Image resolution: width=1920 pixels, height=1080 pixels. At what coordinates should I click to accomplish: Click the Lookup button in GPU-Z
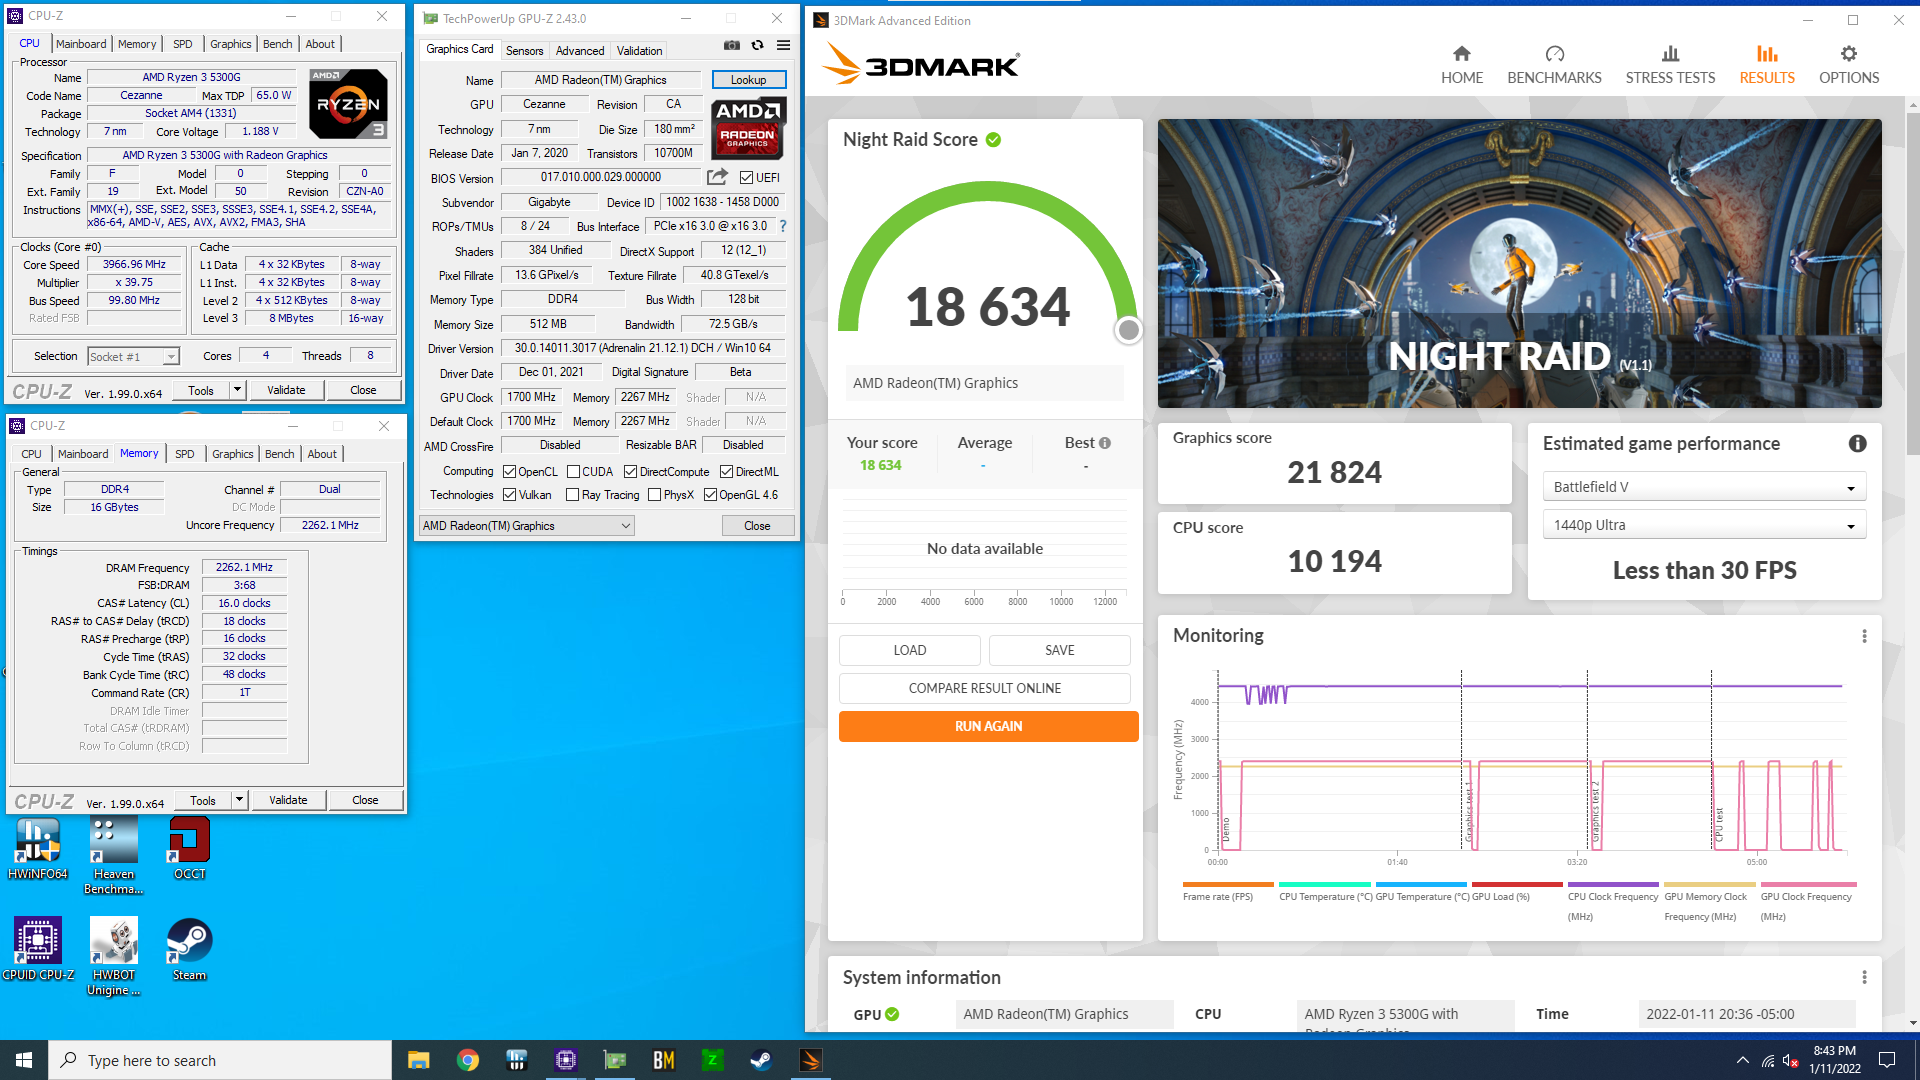[748, 80]
